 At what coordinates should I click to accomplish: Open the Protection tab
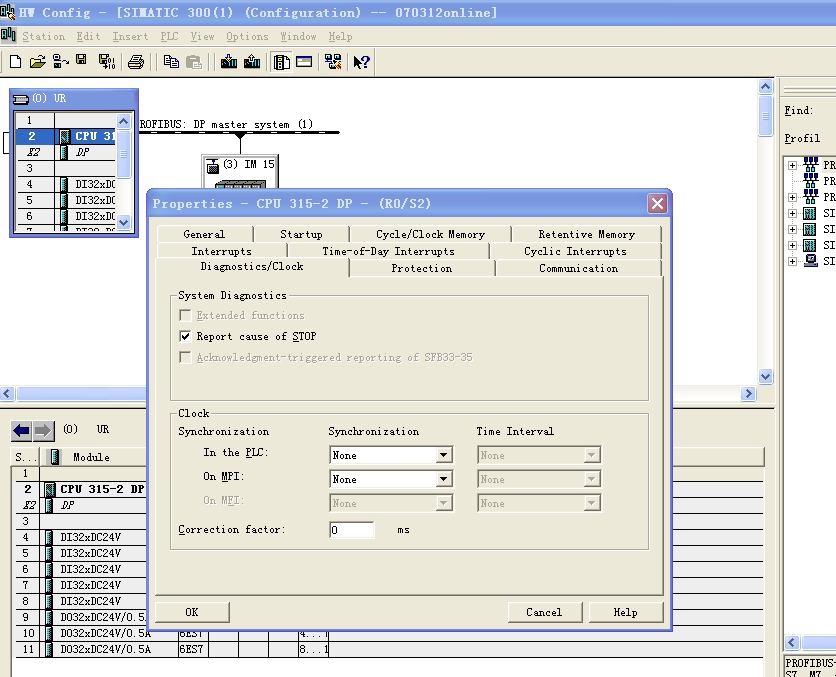[x=421, y=268]
